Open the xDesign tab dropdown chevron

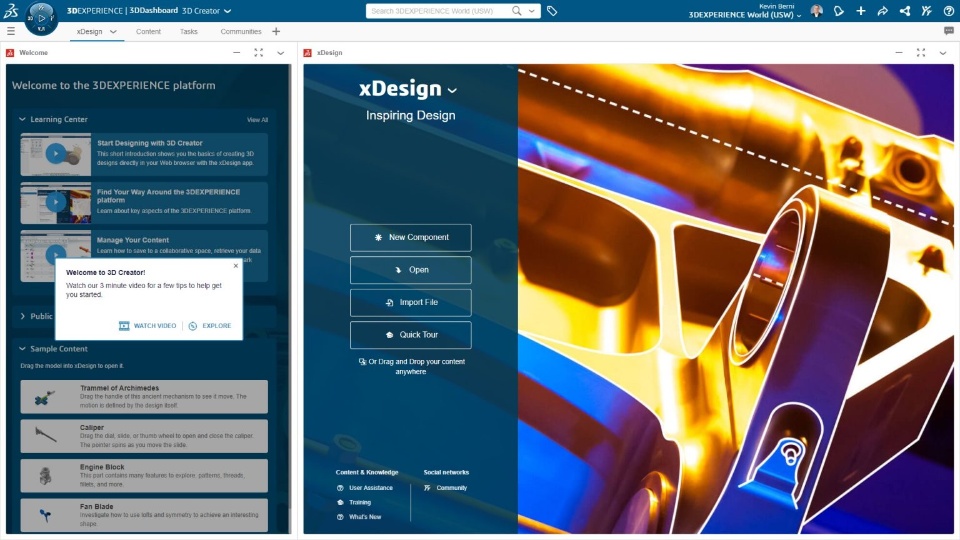113,31
